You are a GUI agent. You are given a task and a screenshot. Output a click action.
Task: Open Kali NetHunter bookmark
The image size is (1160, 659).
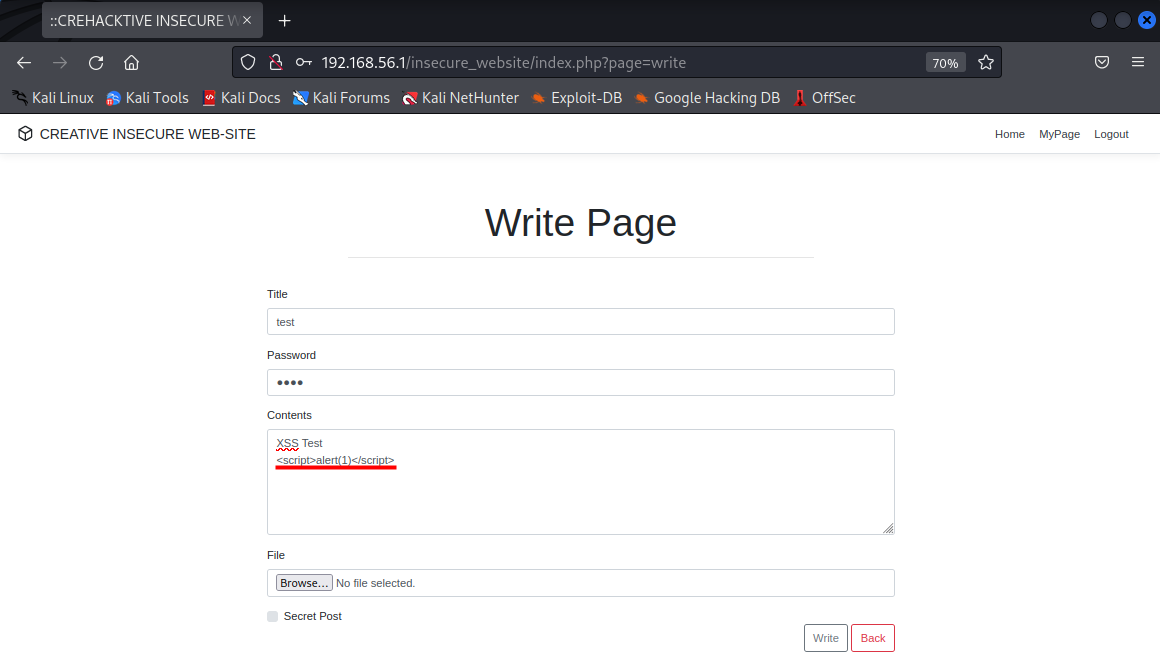(460, 98)
